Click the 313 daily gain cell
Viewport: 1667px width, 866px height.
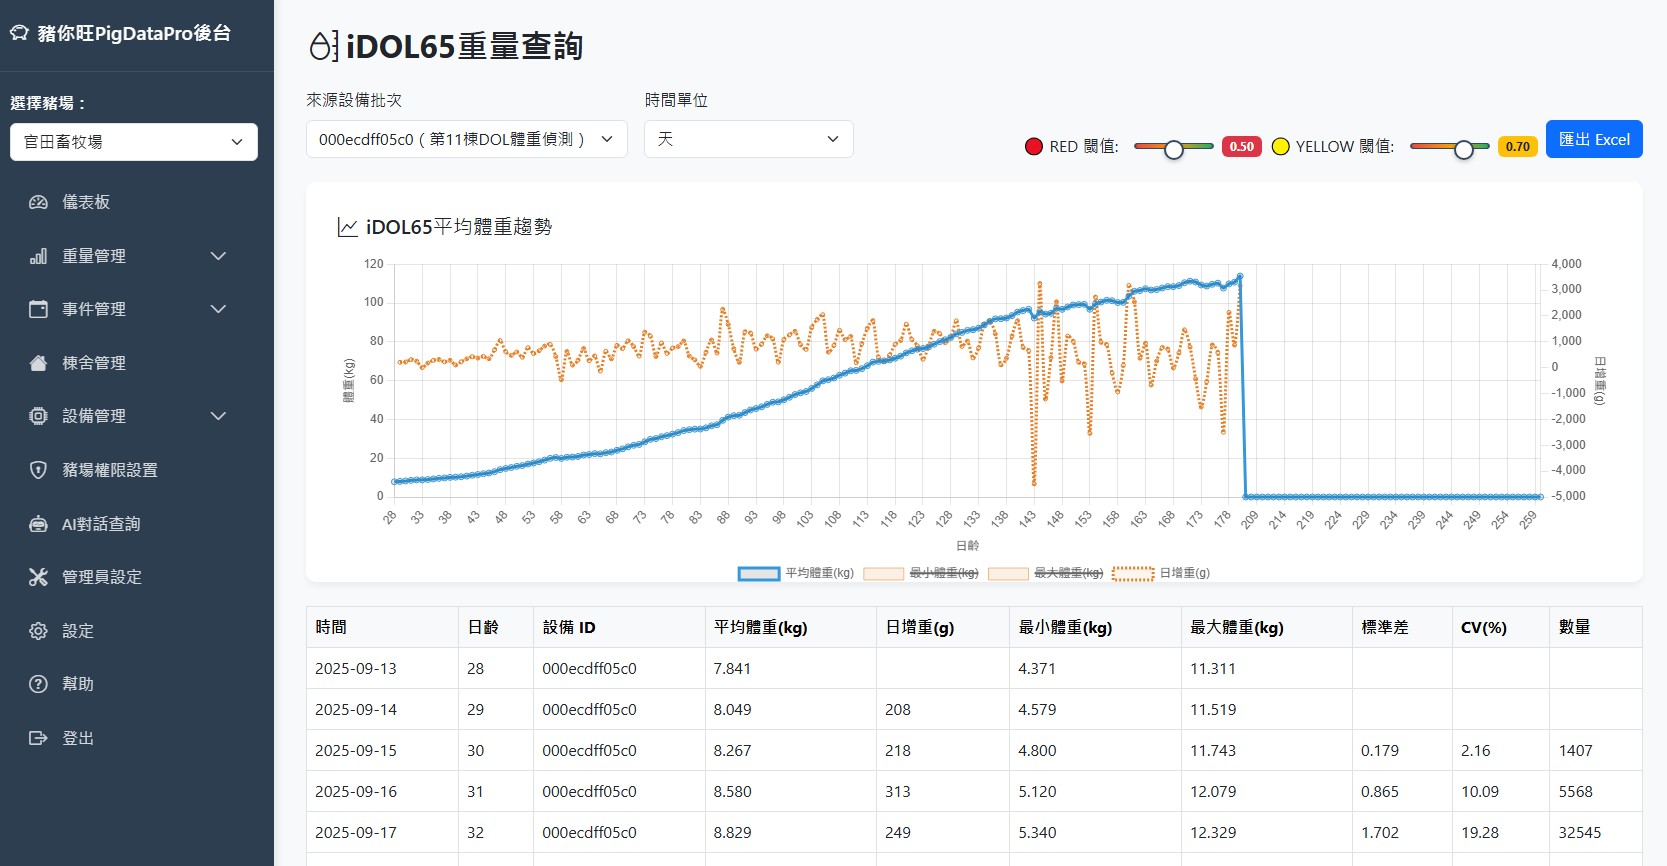tap(943, 791)
